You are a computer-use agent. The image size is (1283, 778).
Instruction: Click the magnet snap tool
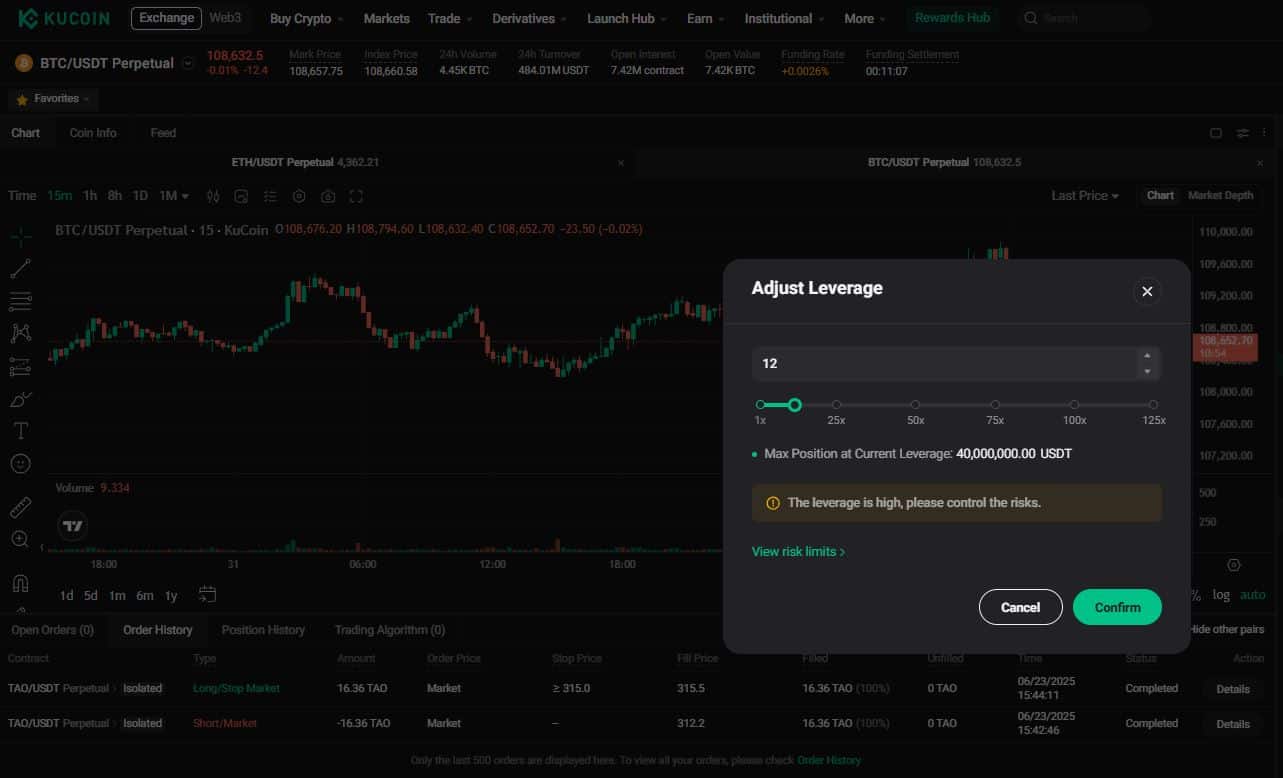20,582
